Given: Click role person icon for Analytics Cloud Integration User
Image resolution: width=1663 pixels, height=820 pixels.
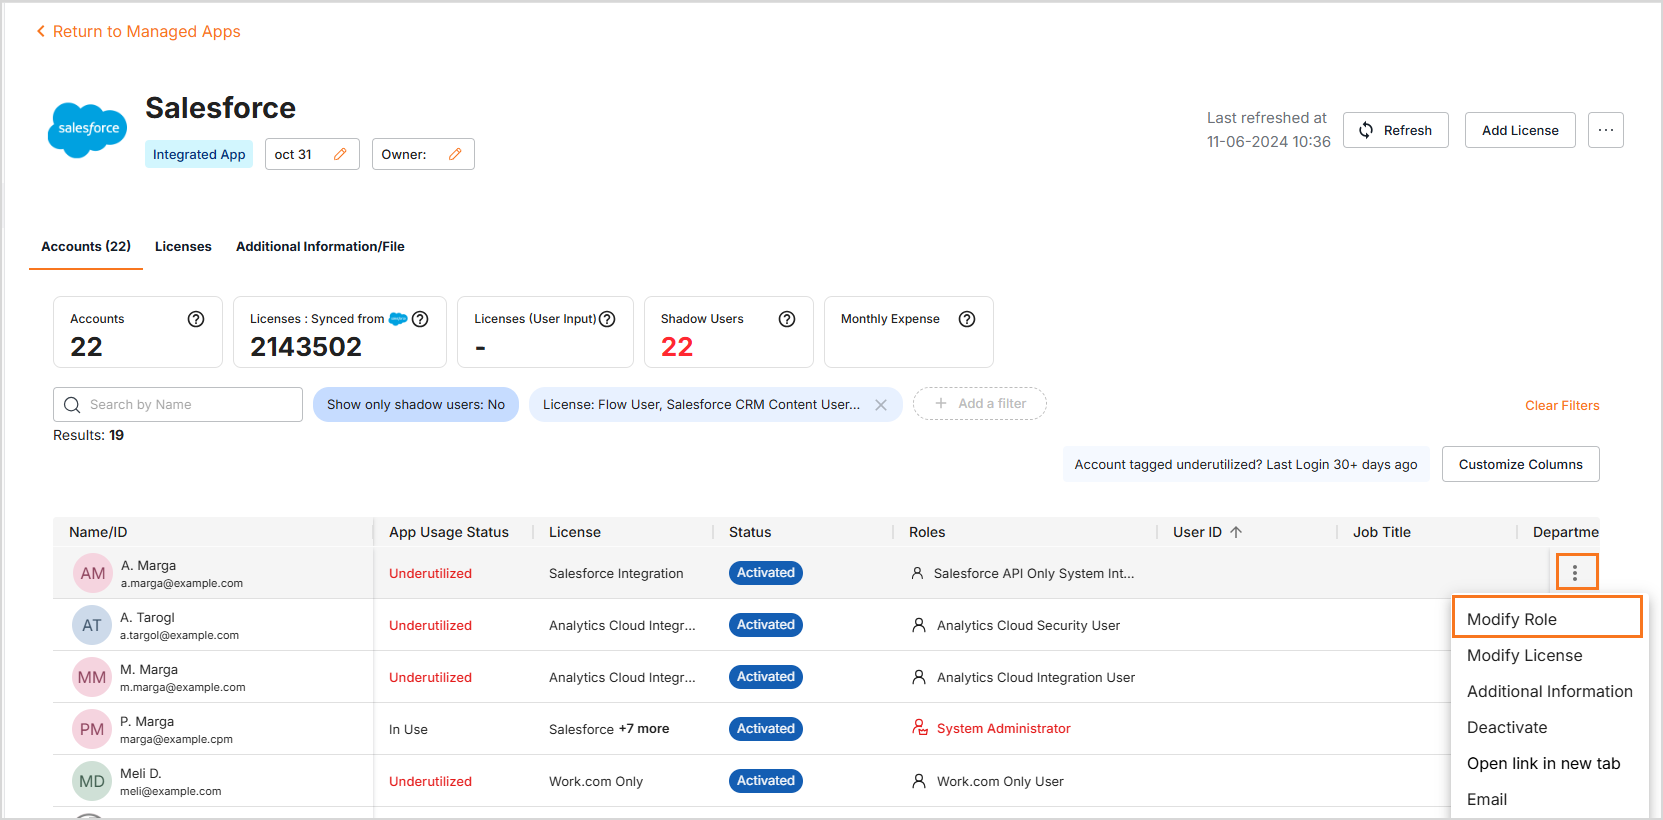Looking at the screenshot, I should click(919, 677).
